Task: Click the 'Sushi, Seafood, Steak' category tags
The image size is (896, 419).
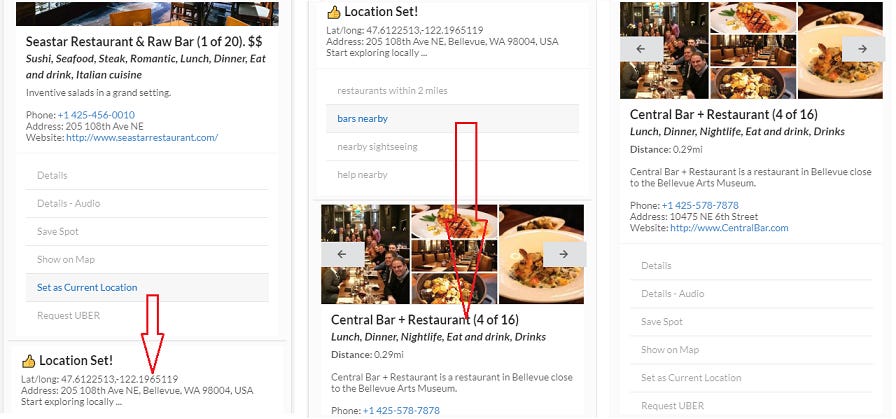Action: (x=146, y=66)
